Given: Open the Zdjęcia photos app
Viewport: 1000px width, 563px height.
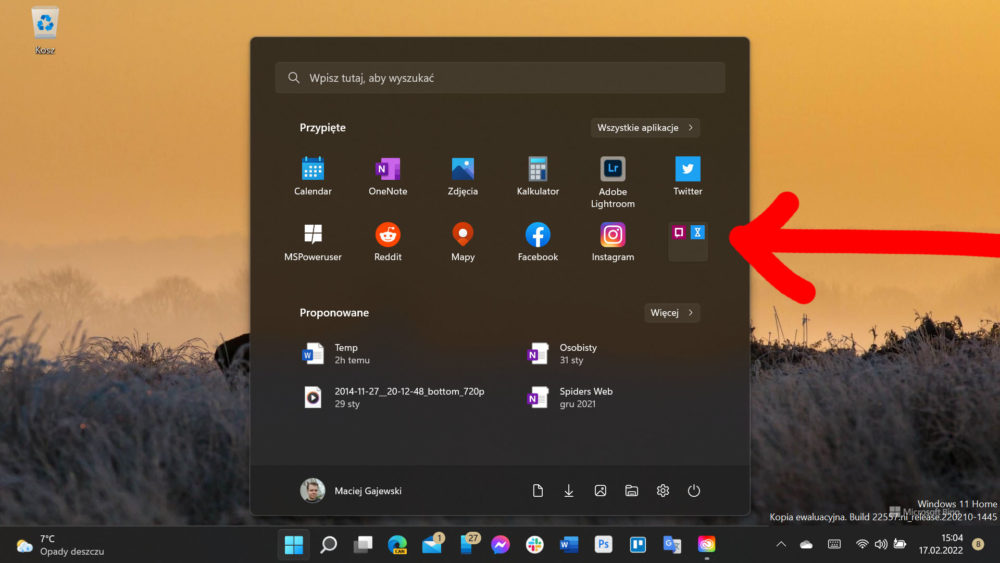Looking at the screenshot, I should click(x=462, y=176).
